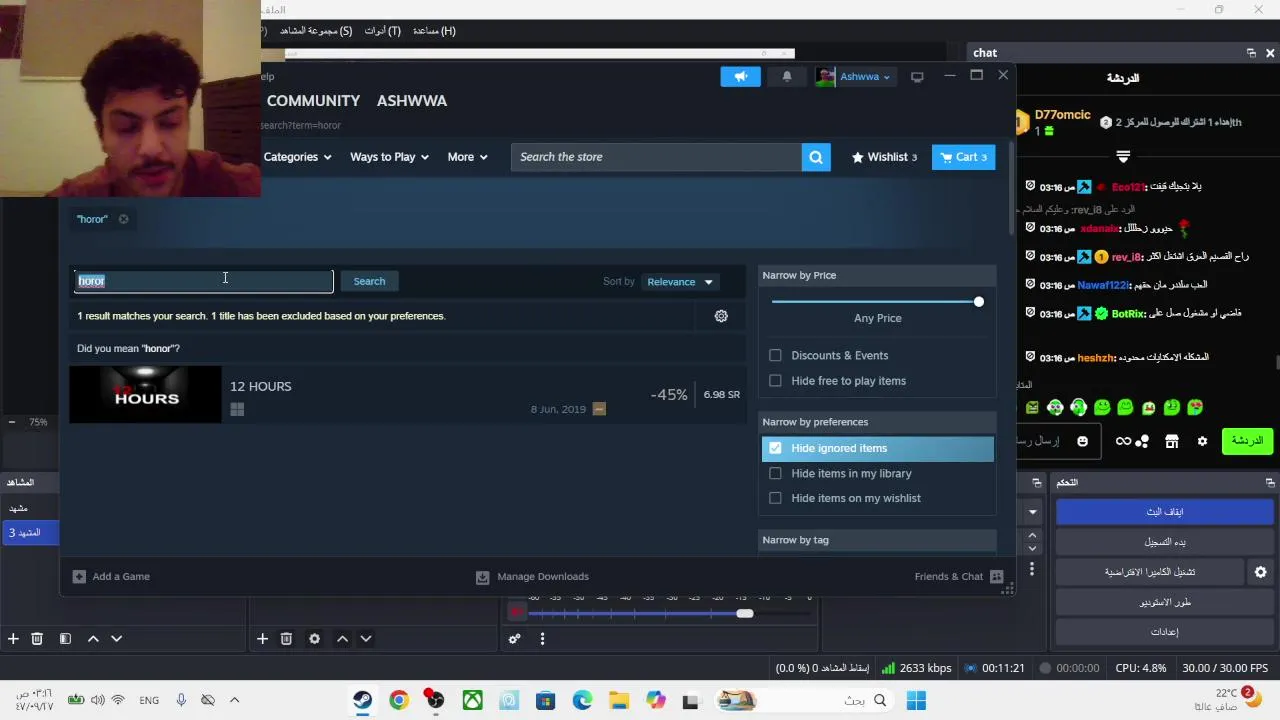The image size is (1280, 720).
Task: Expand Categories store menu
Action: (297, 157)
